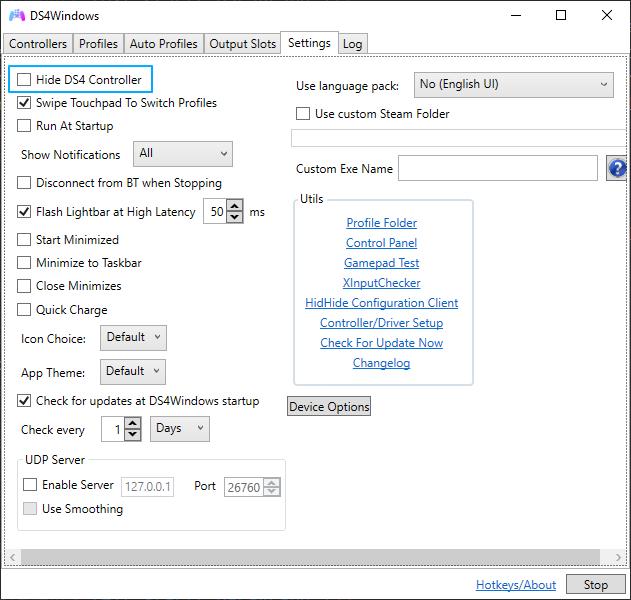
Task: Open the Show Notifications dropdown
Action: click(183, 154)
